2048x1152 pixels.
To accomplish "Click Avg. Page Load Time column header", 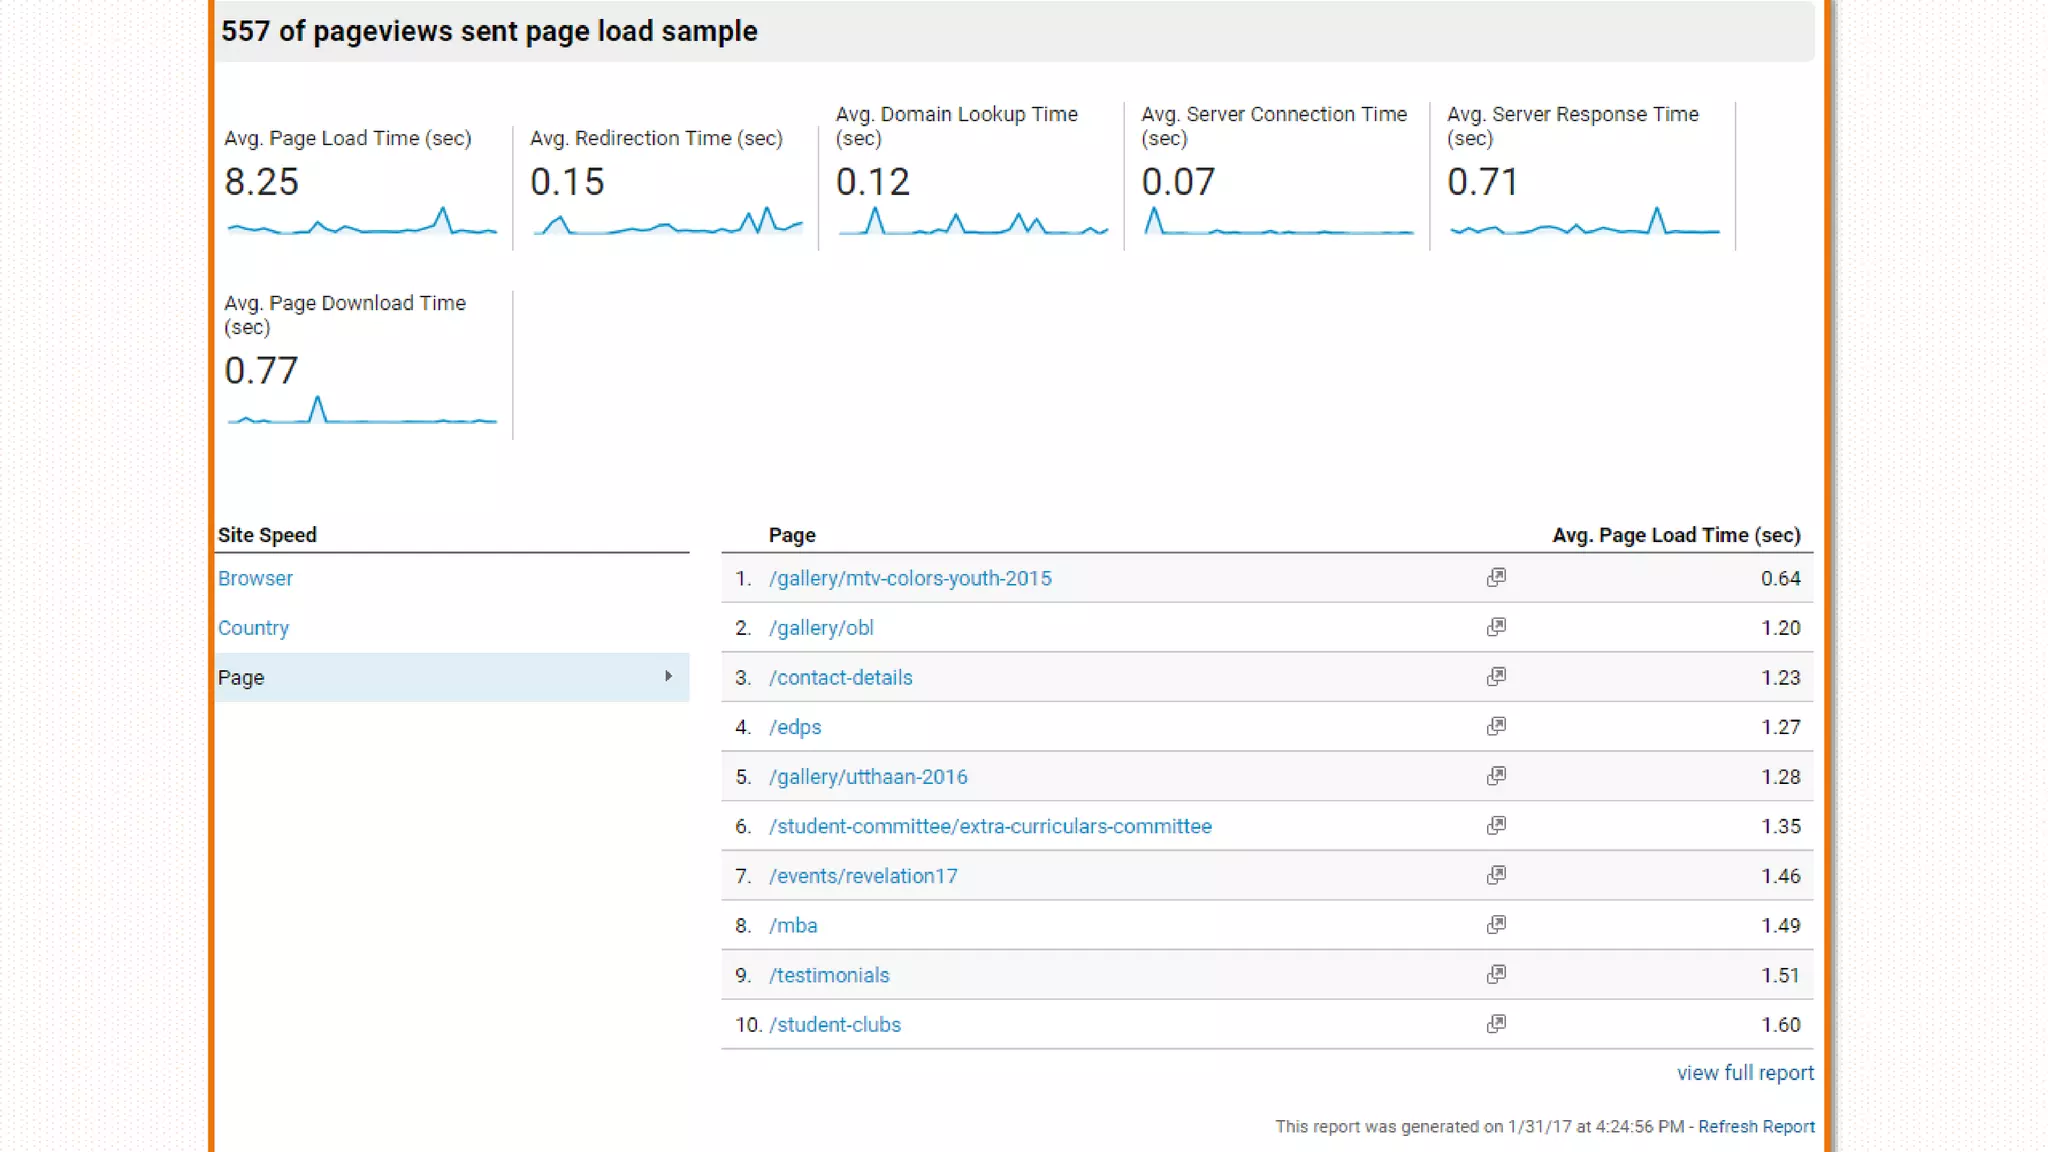I will (1676, 535).
